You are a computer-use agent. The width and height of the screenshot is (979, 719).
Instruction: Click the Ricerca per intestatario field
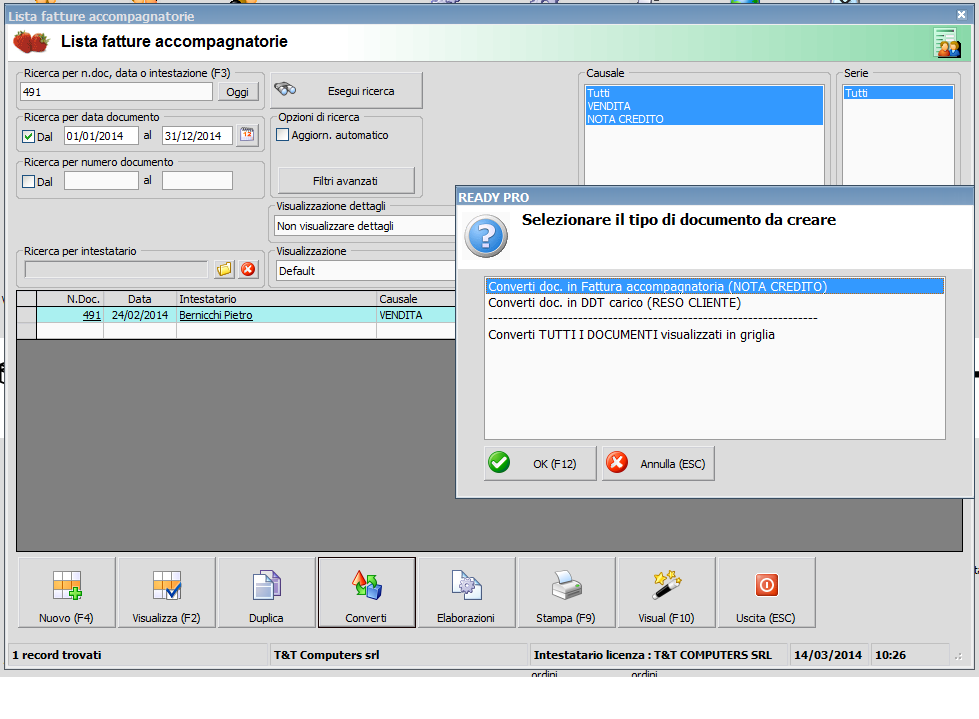click(x=116, y=270)
